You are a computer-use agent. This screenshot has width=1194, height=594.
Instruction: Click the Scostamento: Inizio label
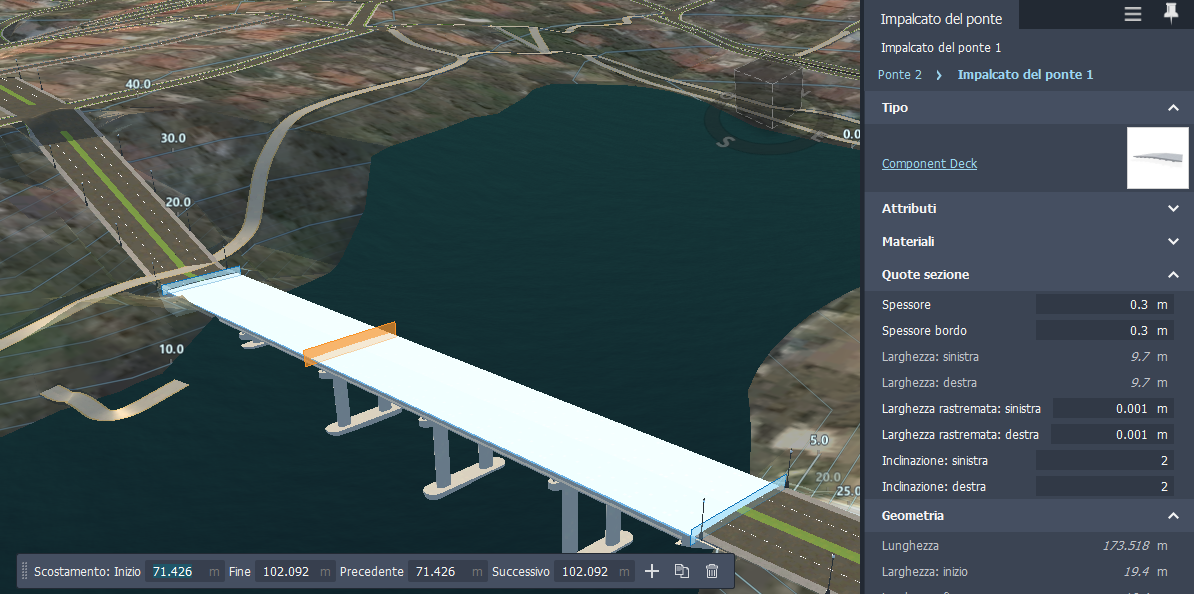tap(88, 571)
